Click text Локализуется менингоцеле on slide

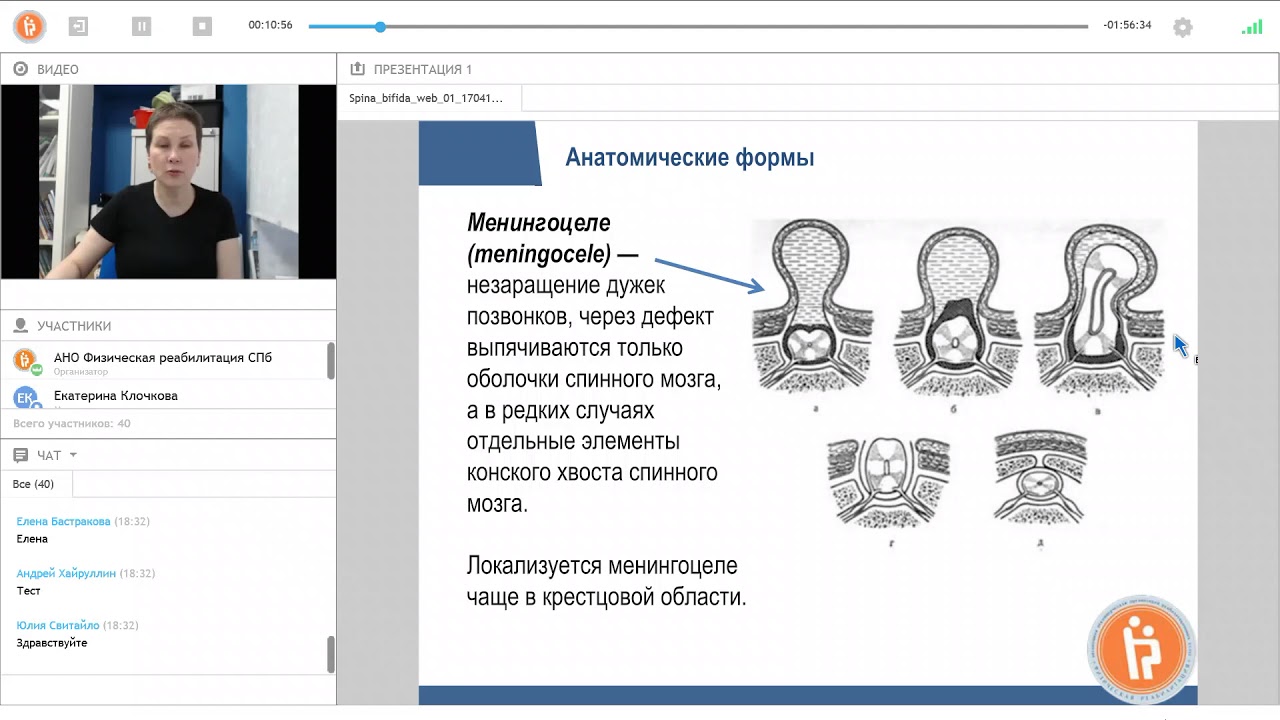coord(602,566)
